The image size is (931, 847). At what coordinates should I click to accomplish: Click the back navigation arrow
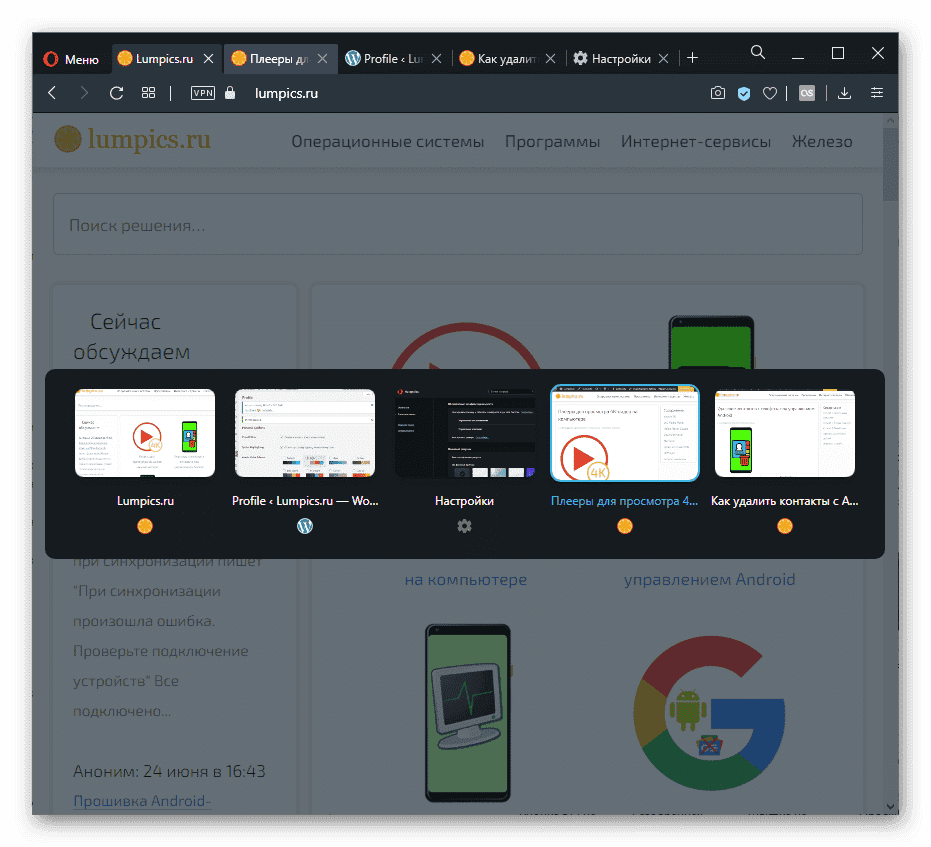(x=51, y=93)
